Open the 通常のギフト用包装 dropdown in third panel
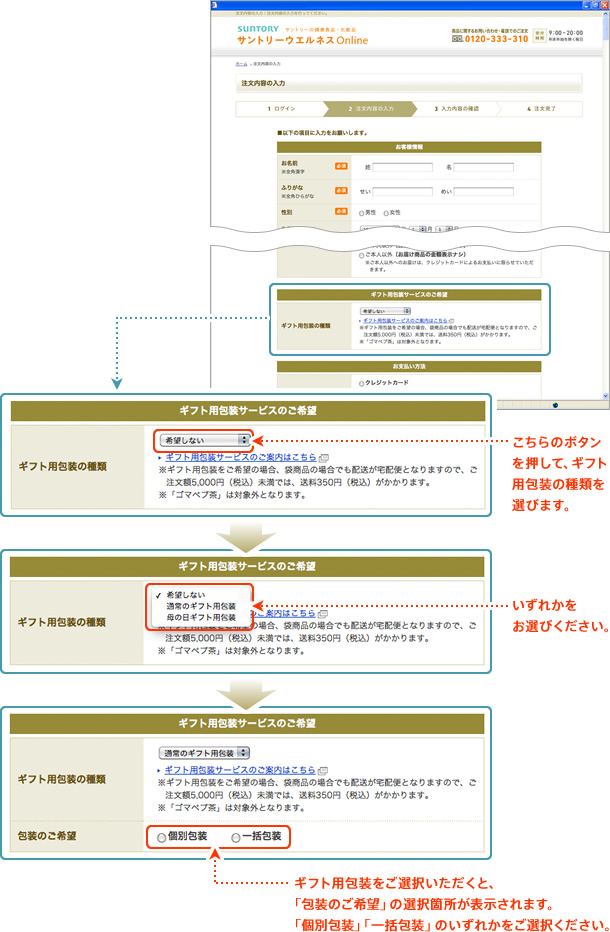 click(x=204, y=753)
